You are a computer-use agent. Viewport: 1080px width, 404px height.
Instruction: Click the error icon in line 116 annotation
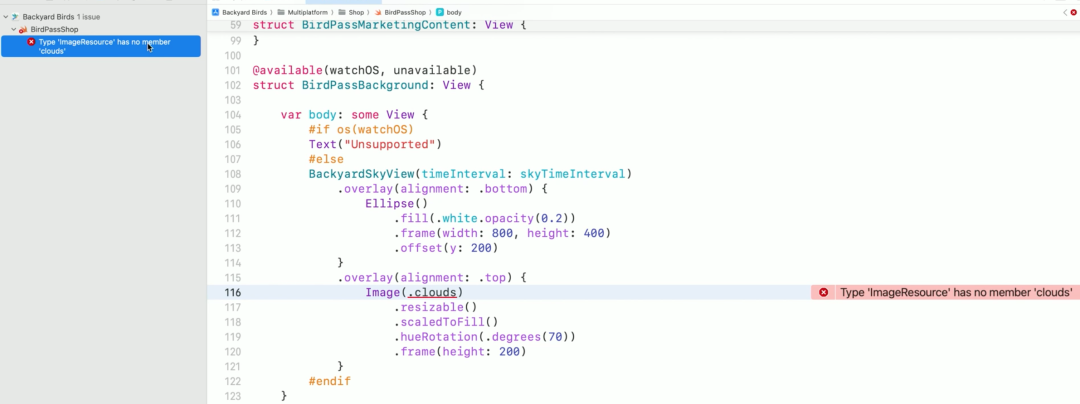(x=823, y=293)
